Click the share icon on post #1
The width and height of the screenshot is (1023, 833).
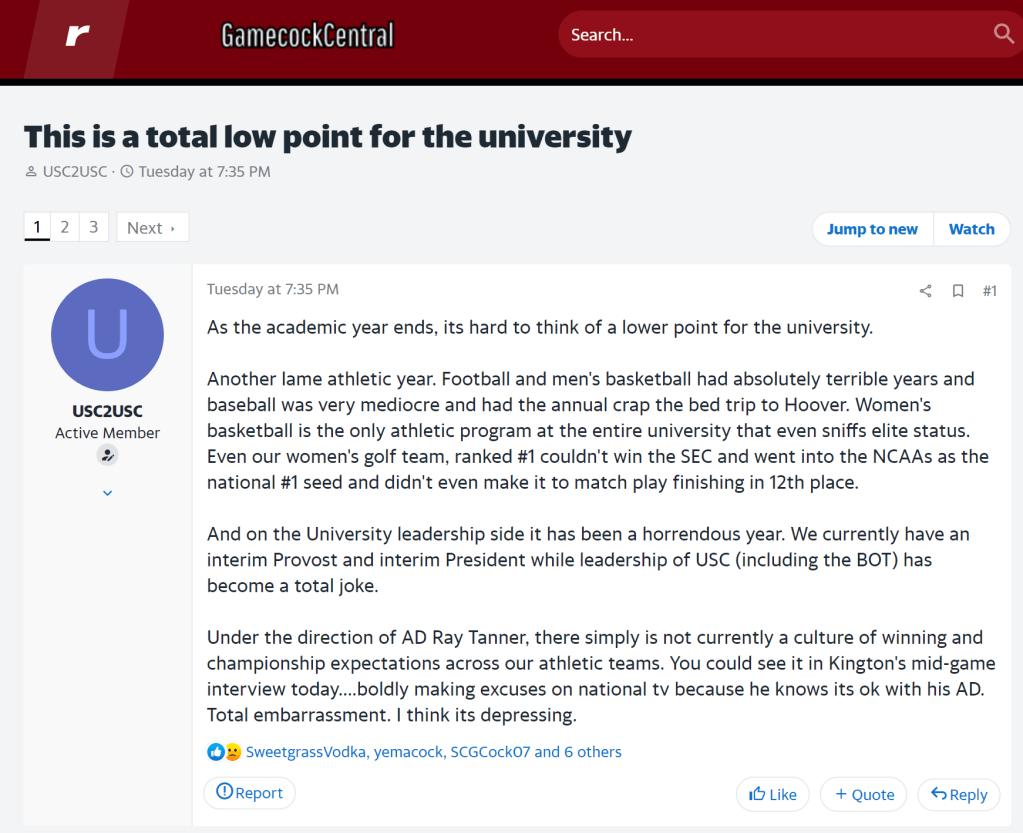[925, 291]
